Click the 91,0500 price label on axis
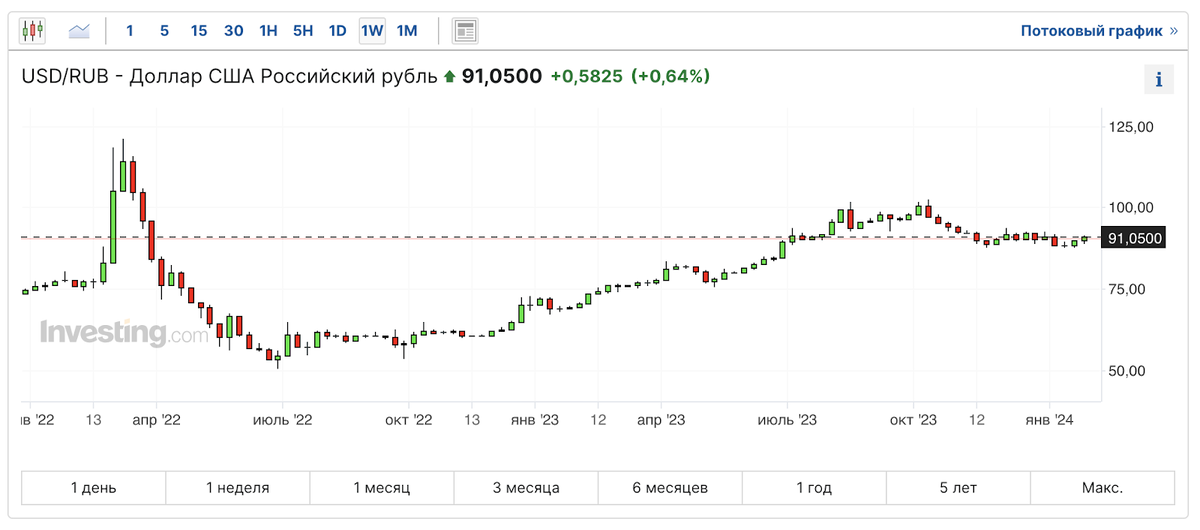 [x=1134, y=238]
